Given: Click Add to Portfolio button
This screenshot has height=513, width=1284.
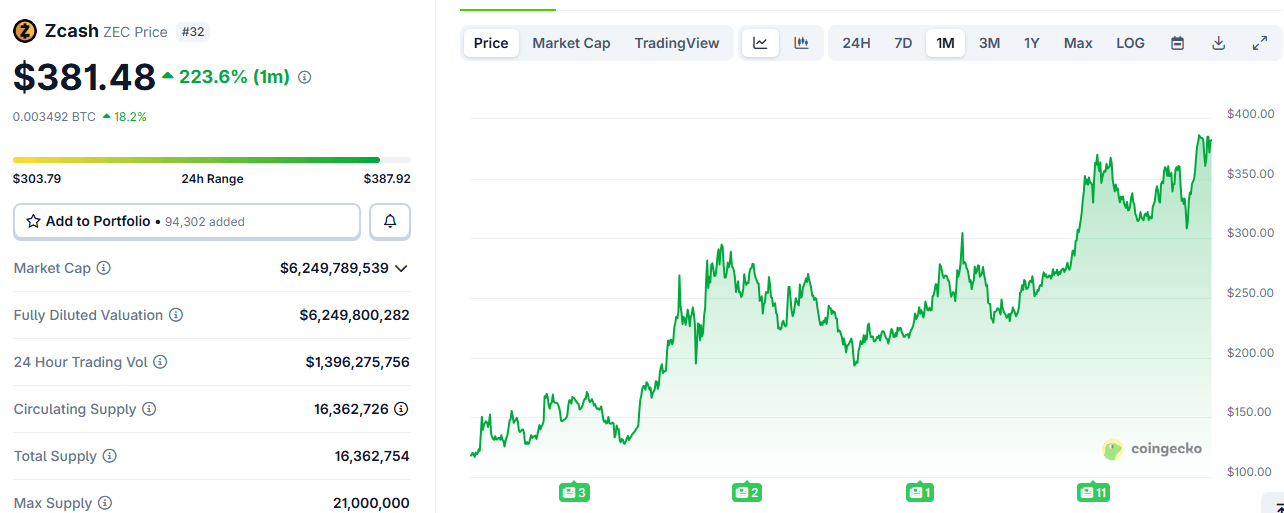Looking at the screenshot, I should pyautogui.click(x=187, y=221).
